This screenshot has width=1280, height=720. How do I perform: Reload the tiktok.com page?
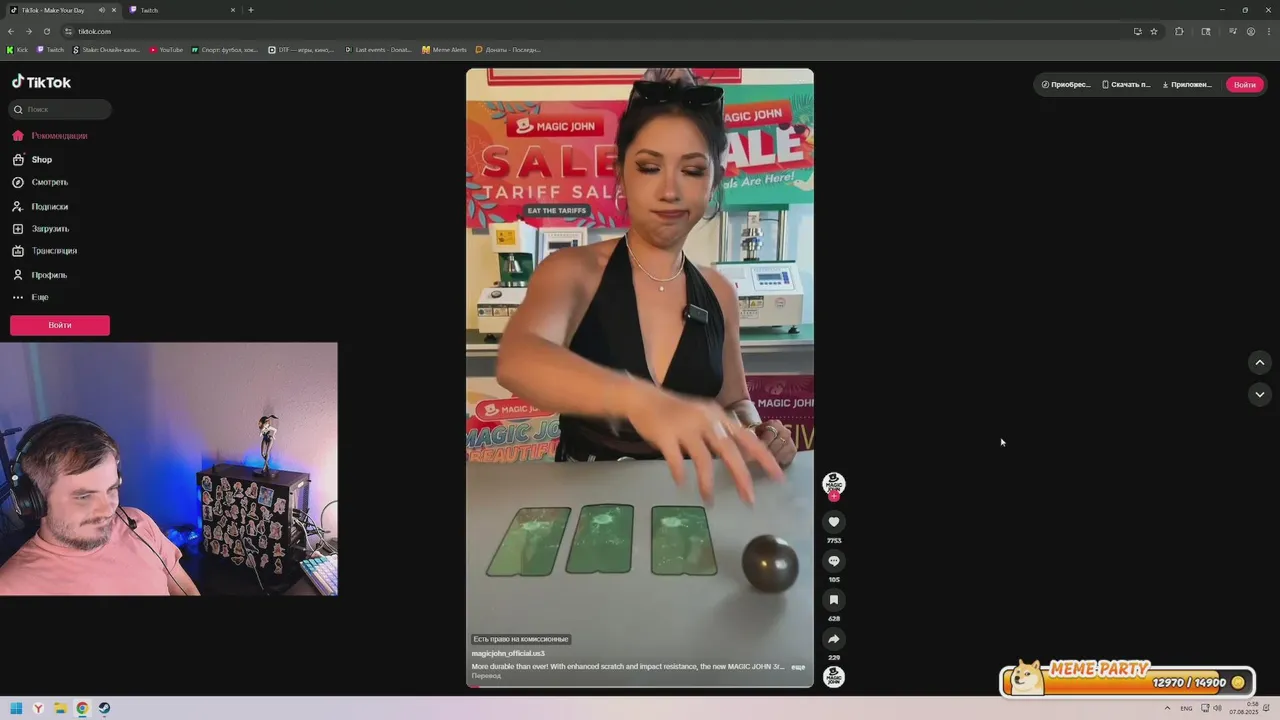coord(46,31)
